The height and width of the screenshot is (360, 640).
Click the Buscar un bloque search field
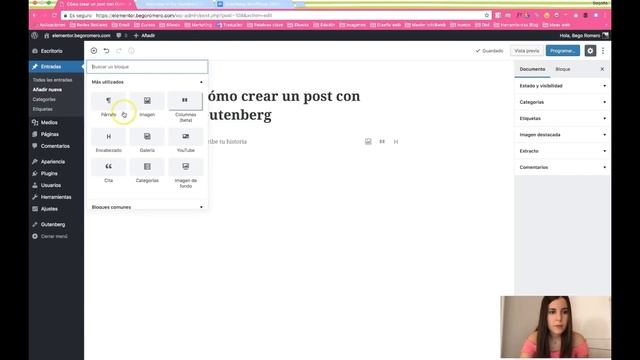pyautogui.click(x=147, y=67)
